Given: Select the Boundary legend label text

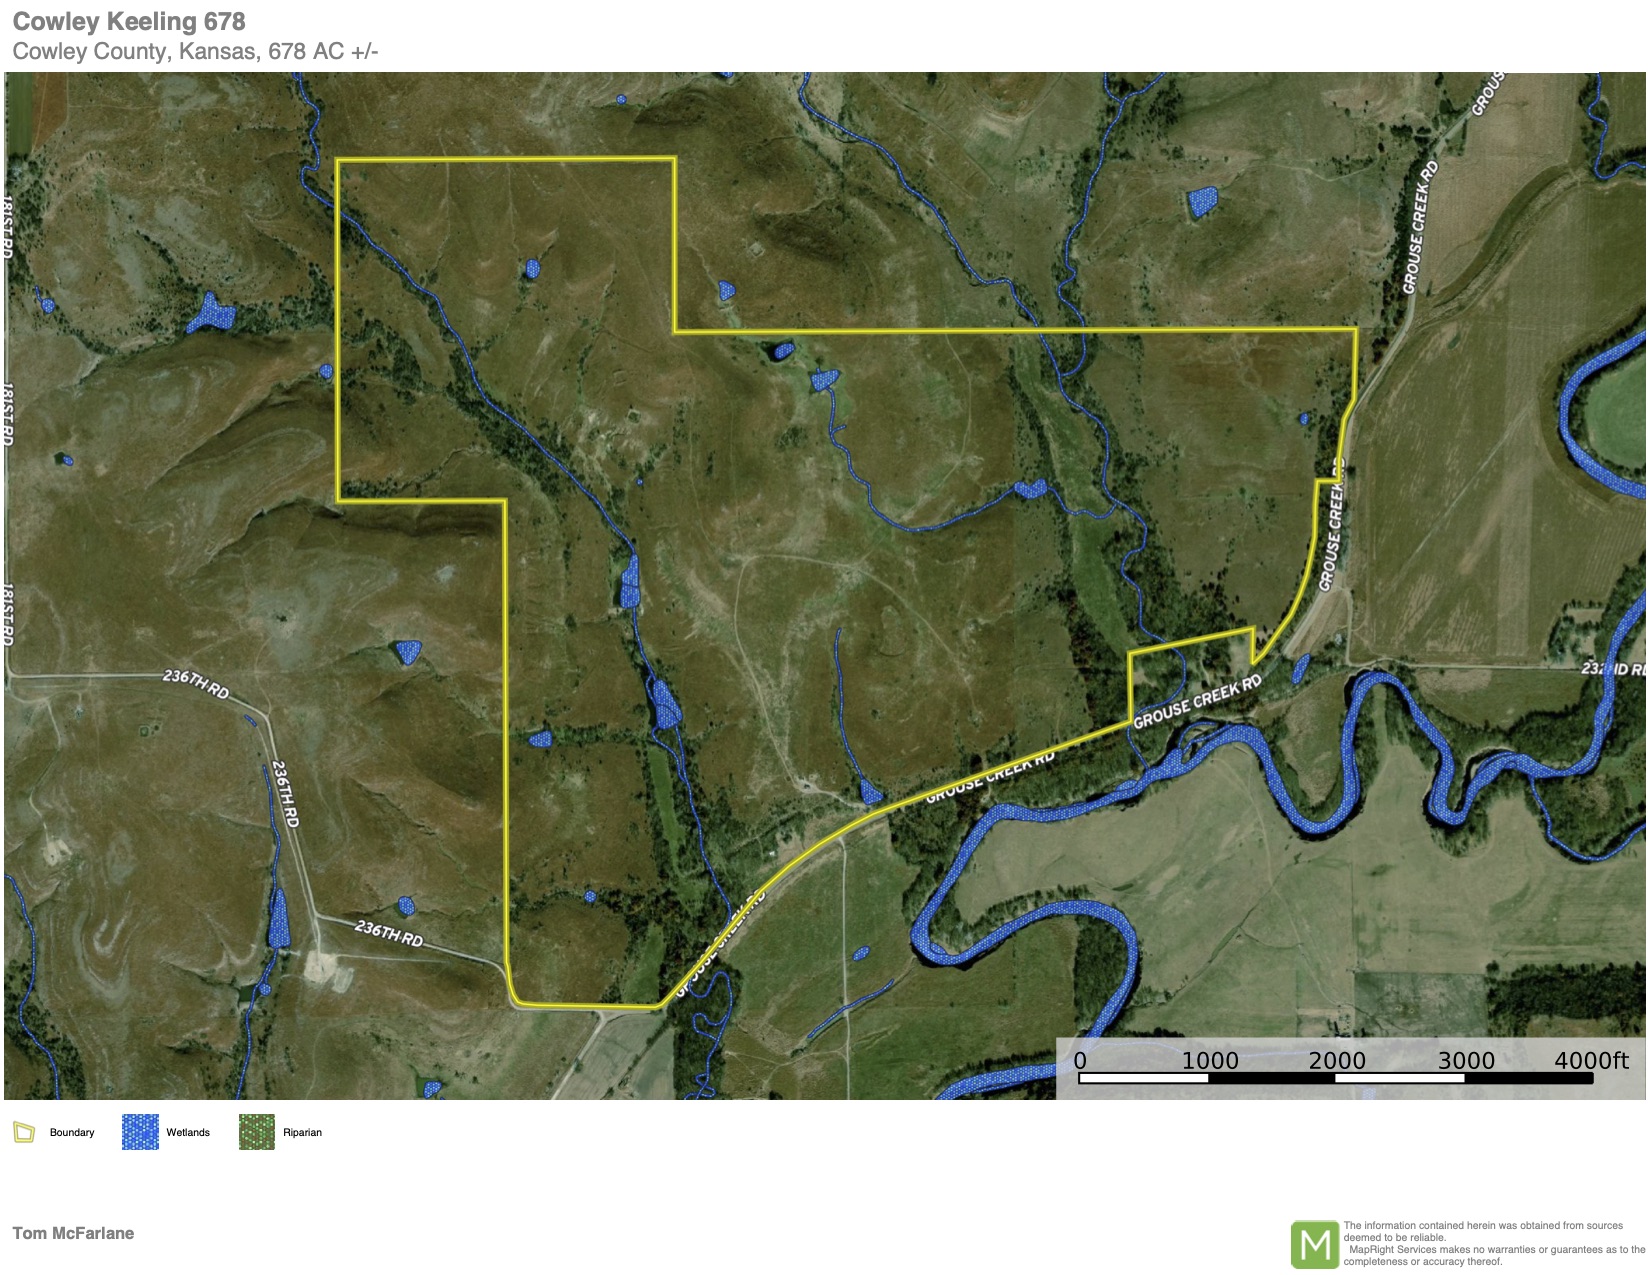Looking at the screenshot, I should point(72,1133).
